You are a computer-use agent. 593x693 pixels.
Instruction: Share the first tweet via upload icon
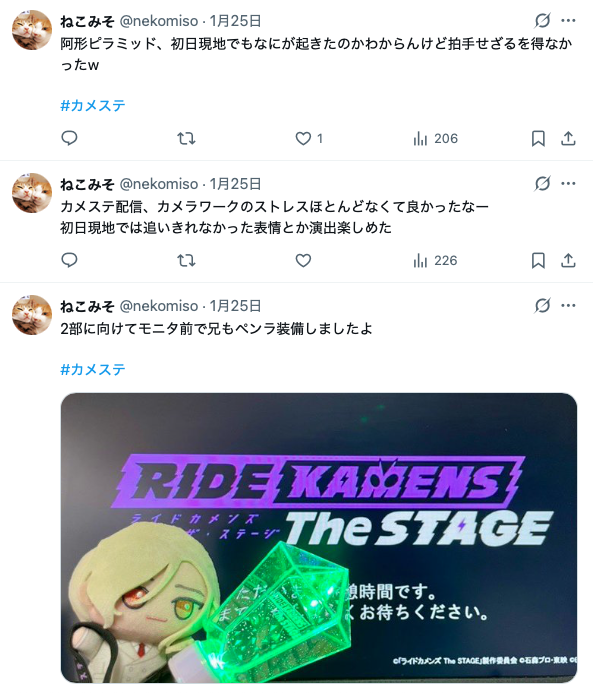(568, 139)
